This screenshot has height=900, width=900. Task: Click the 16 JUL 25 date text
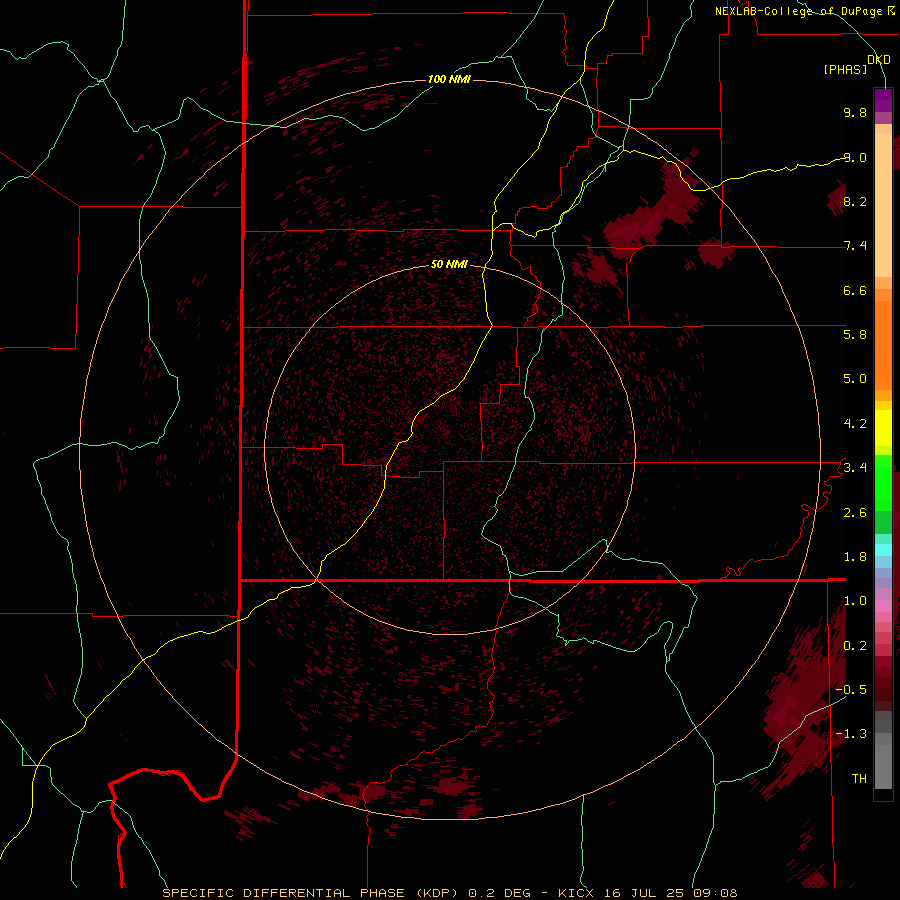pyautogui.click(x=644, y=893)
